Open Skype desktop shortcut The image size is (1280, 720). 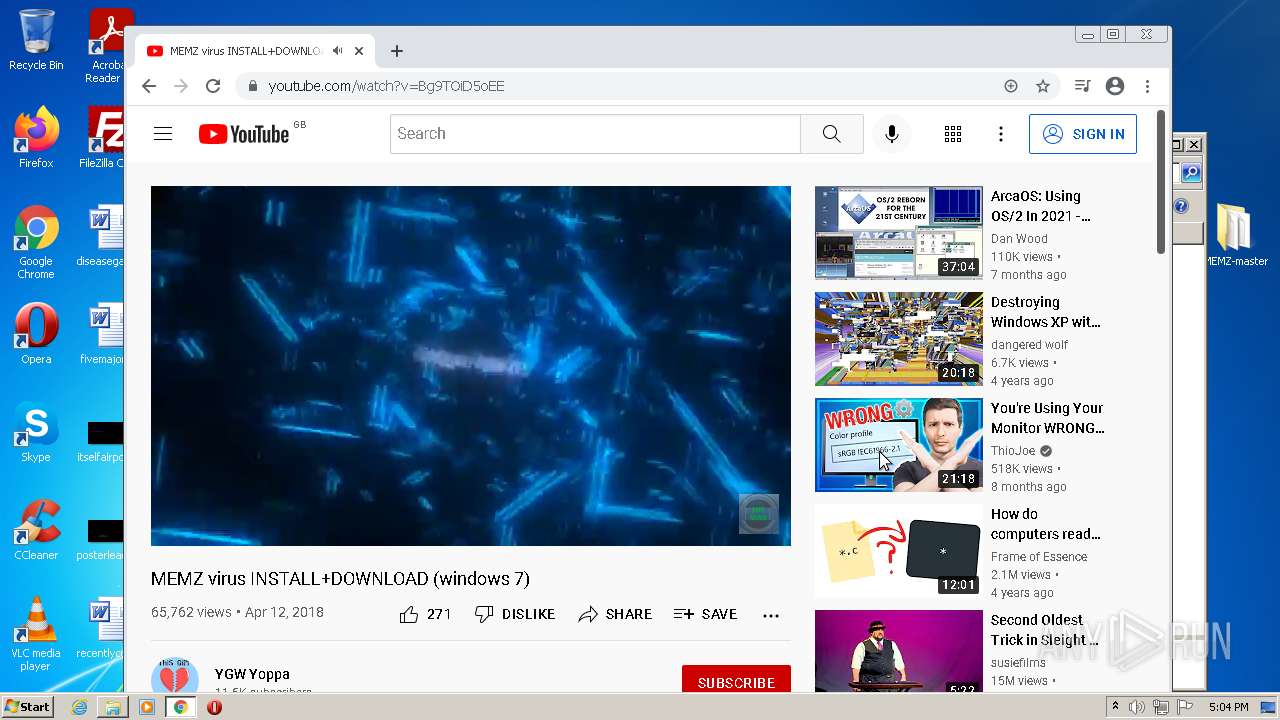pos(36,432)
